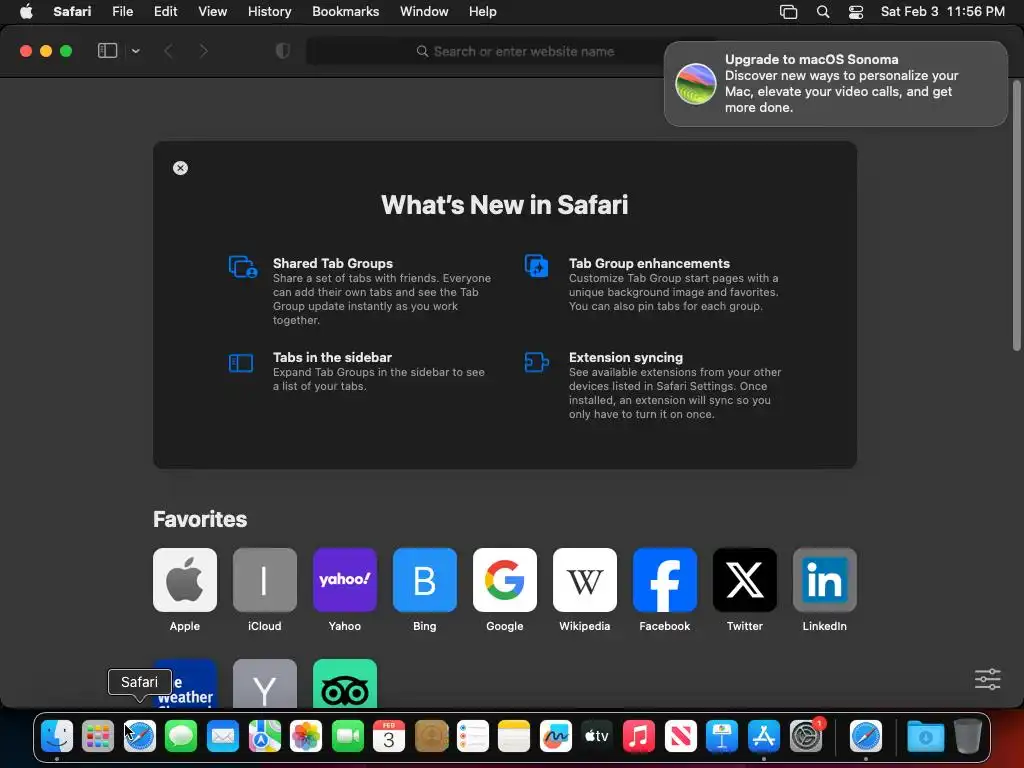Open the Apple menu

[x=26, y=11]
